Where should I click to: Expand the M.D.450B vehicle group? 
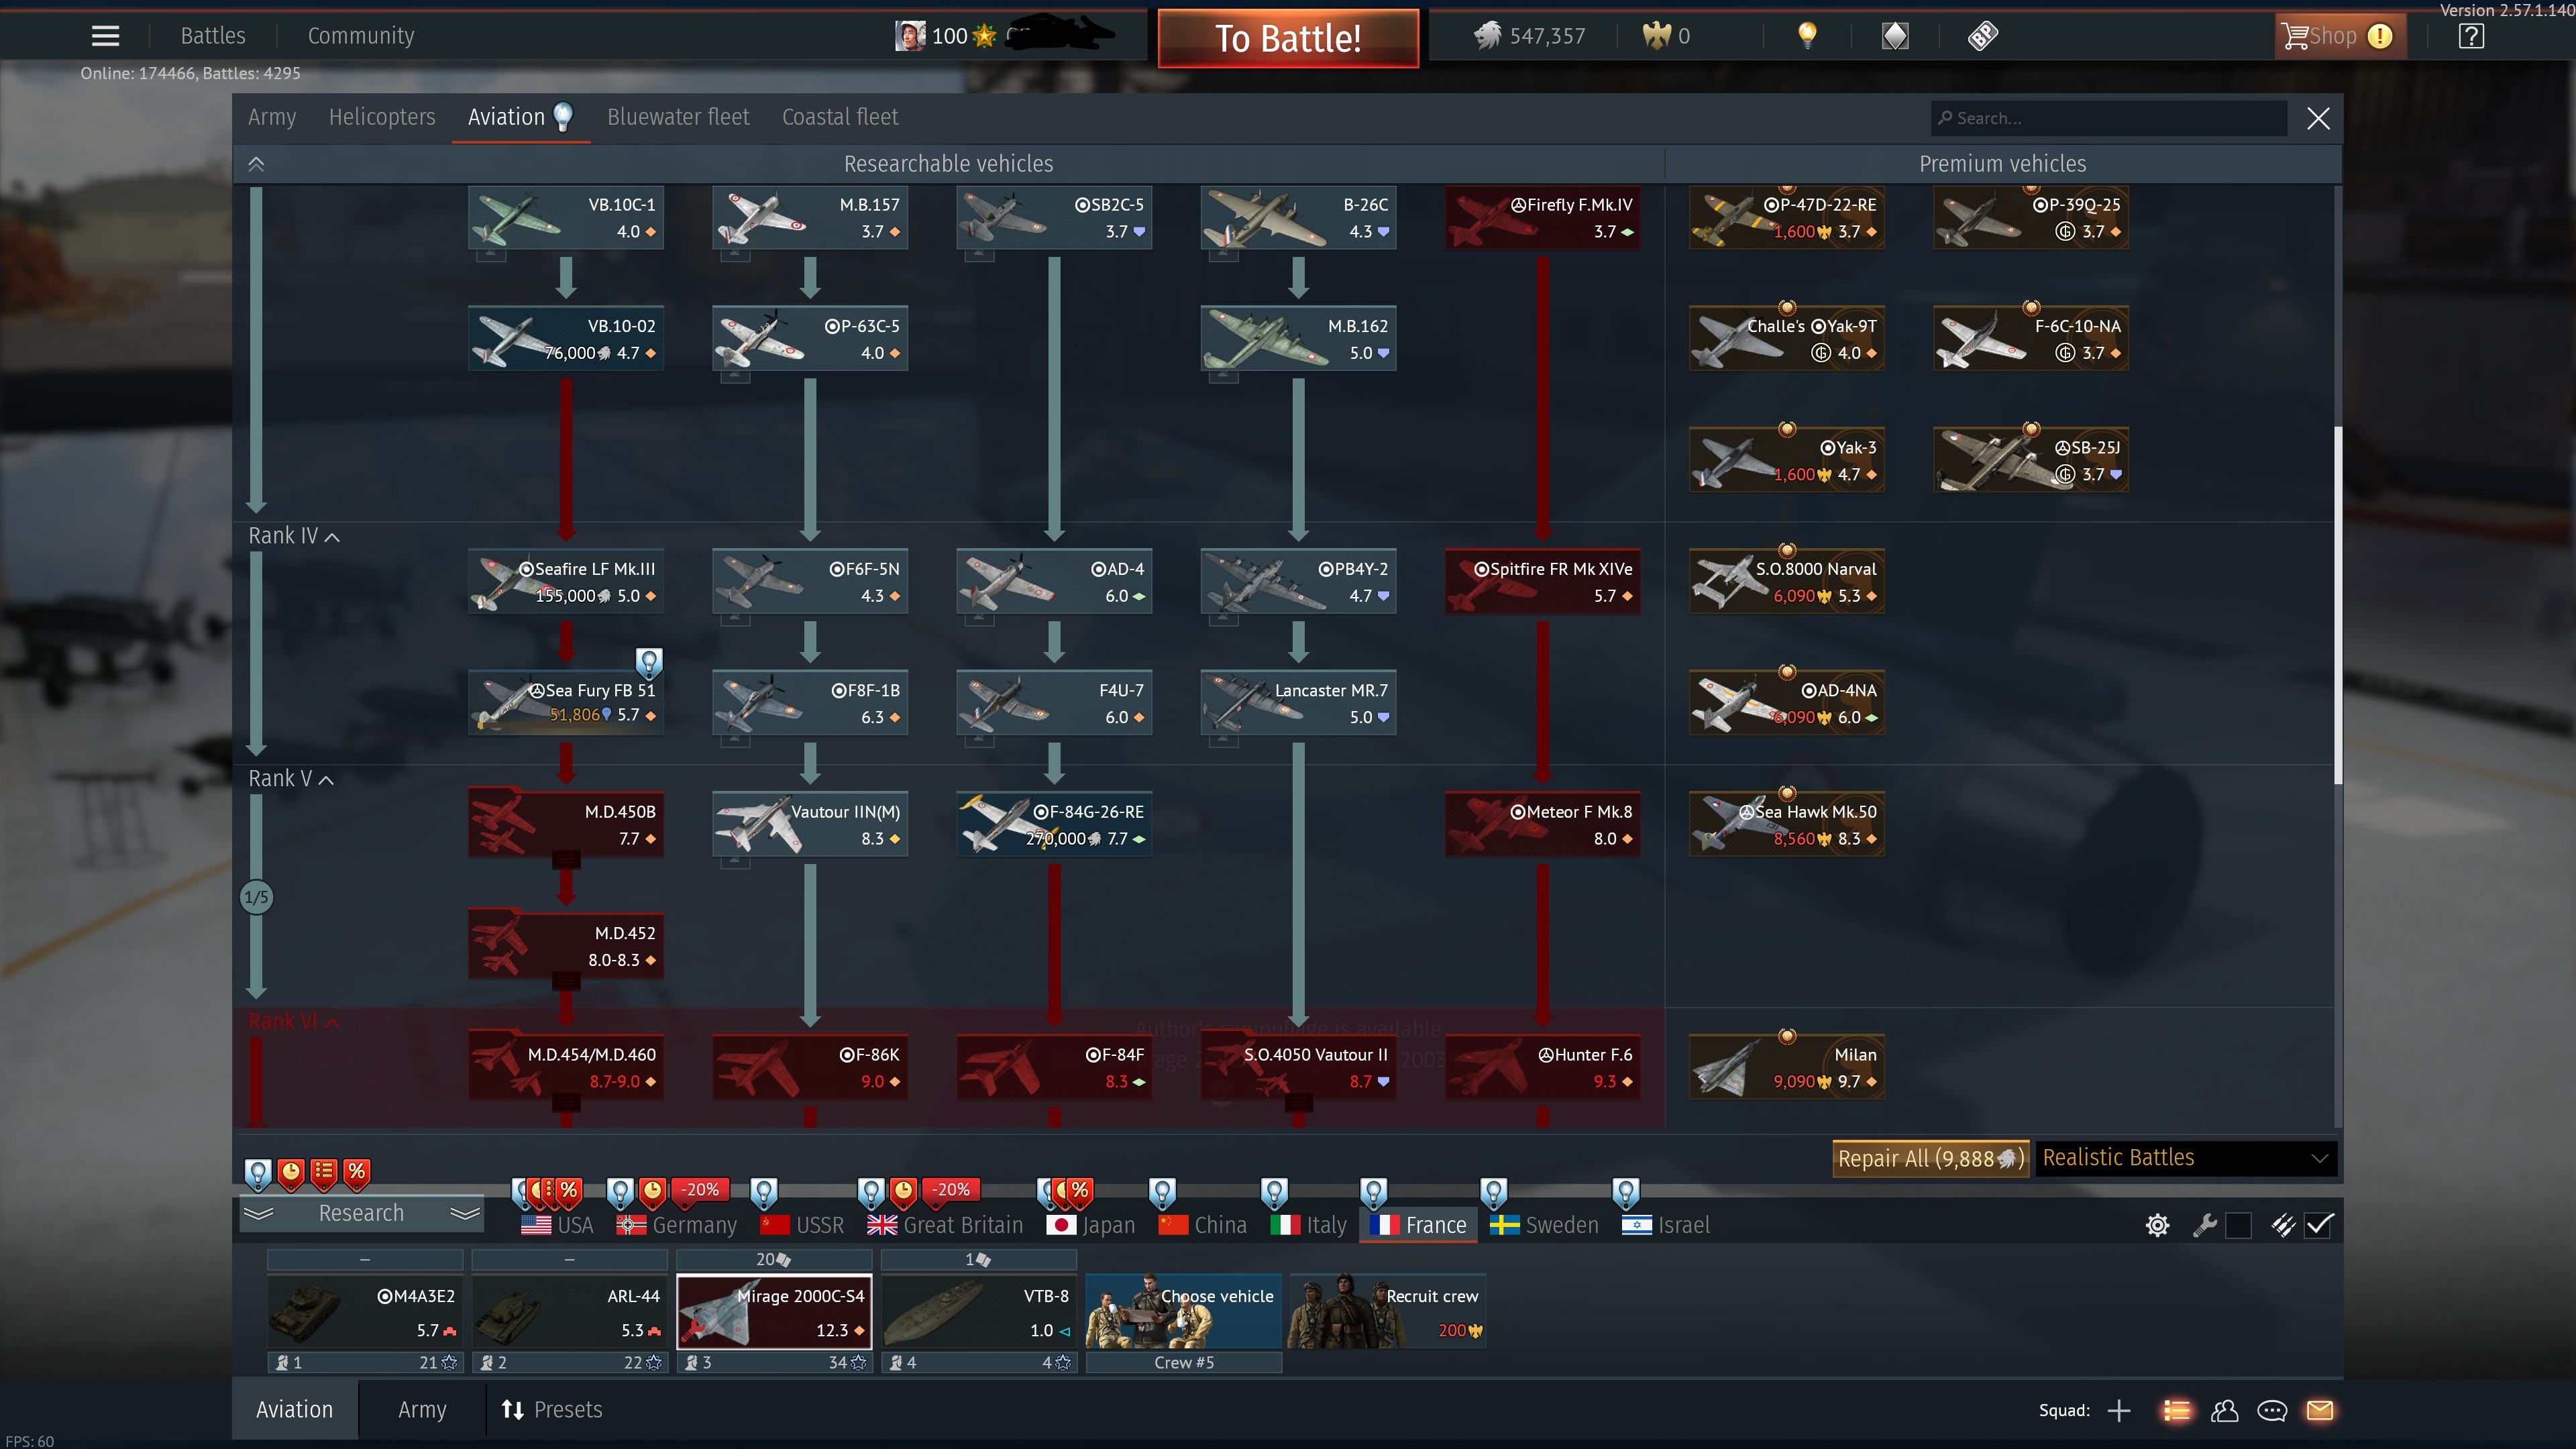[x=566, y=860]
